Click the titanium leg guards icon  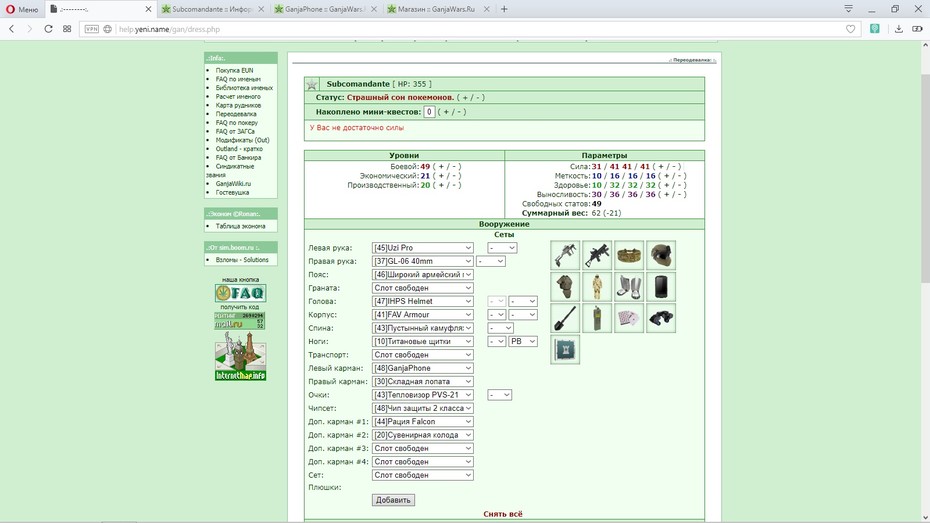[x=629, y=287]
